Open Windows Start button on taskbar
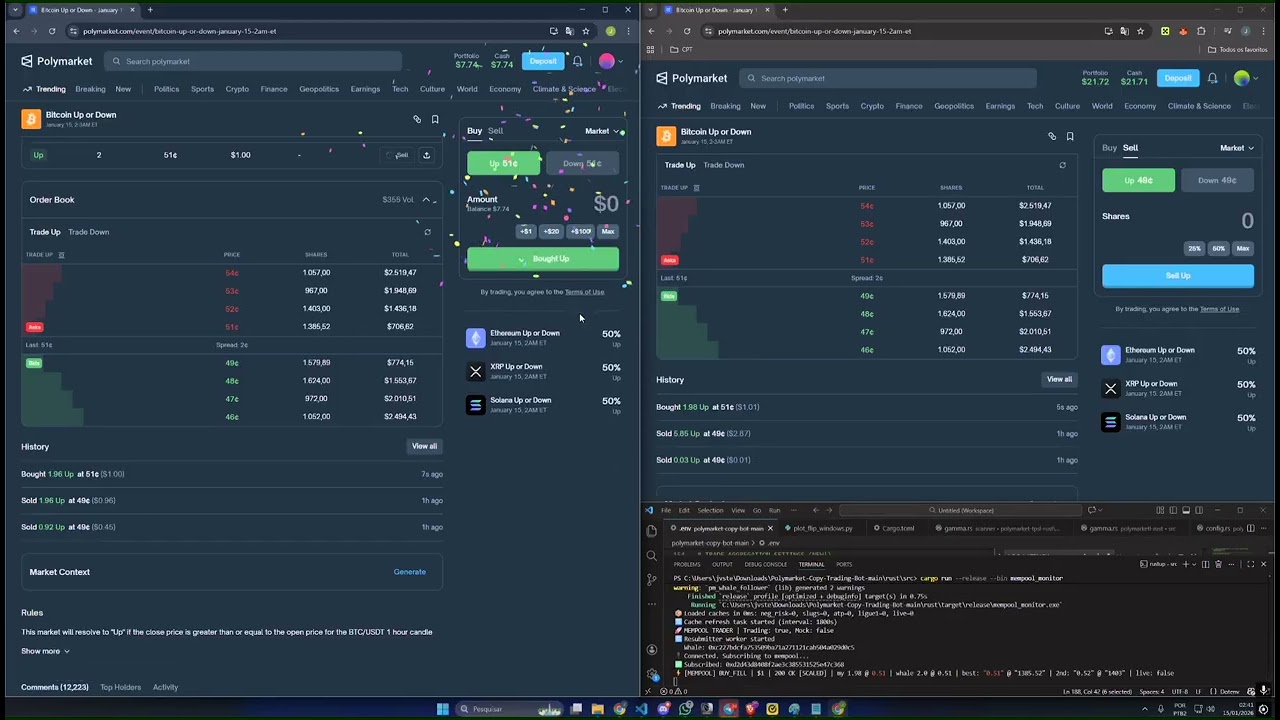1280x720 pixels. pyautogui.click(x=442, y=709)
